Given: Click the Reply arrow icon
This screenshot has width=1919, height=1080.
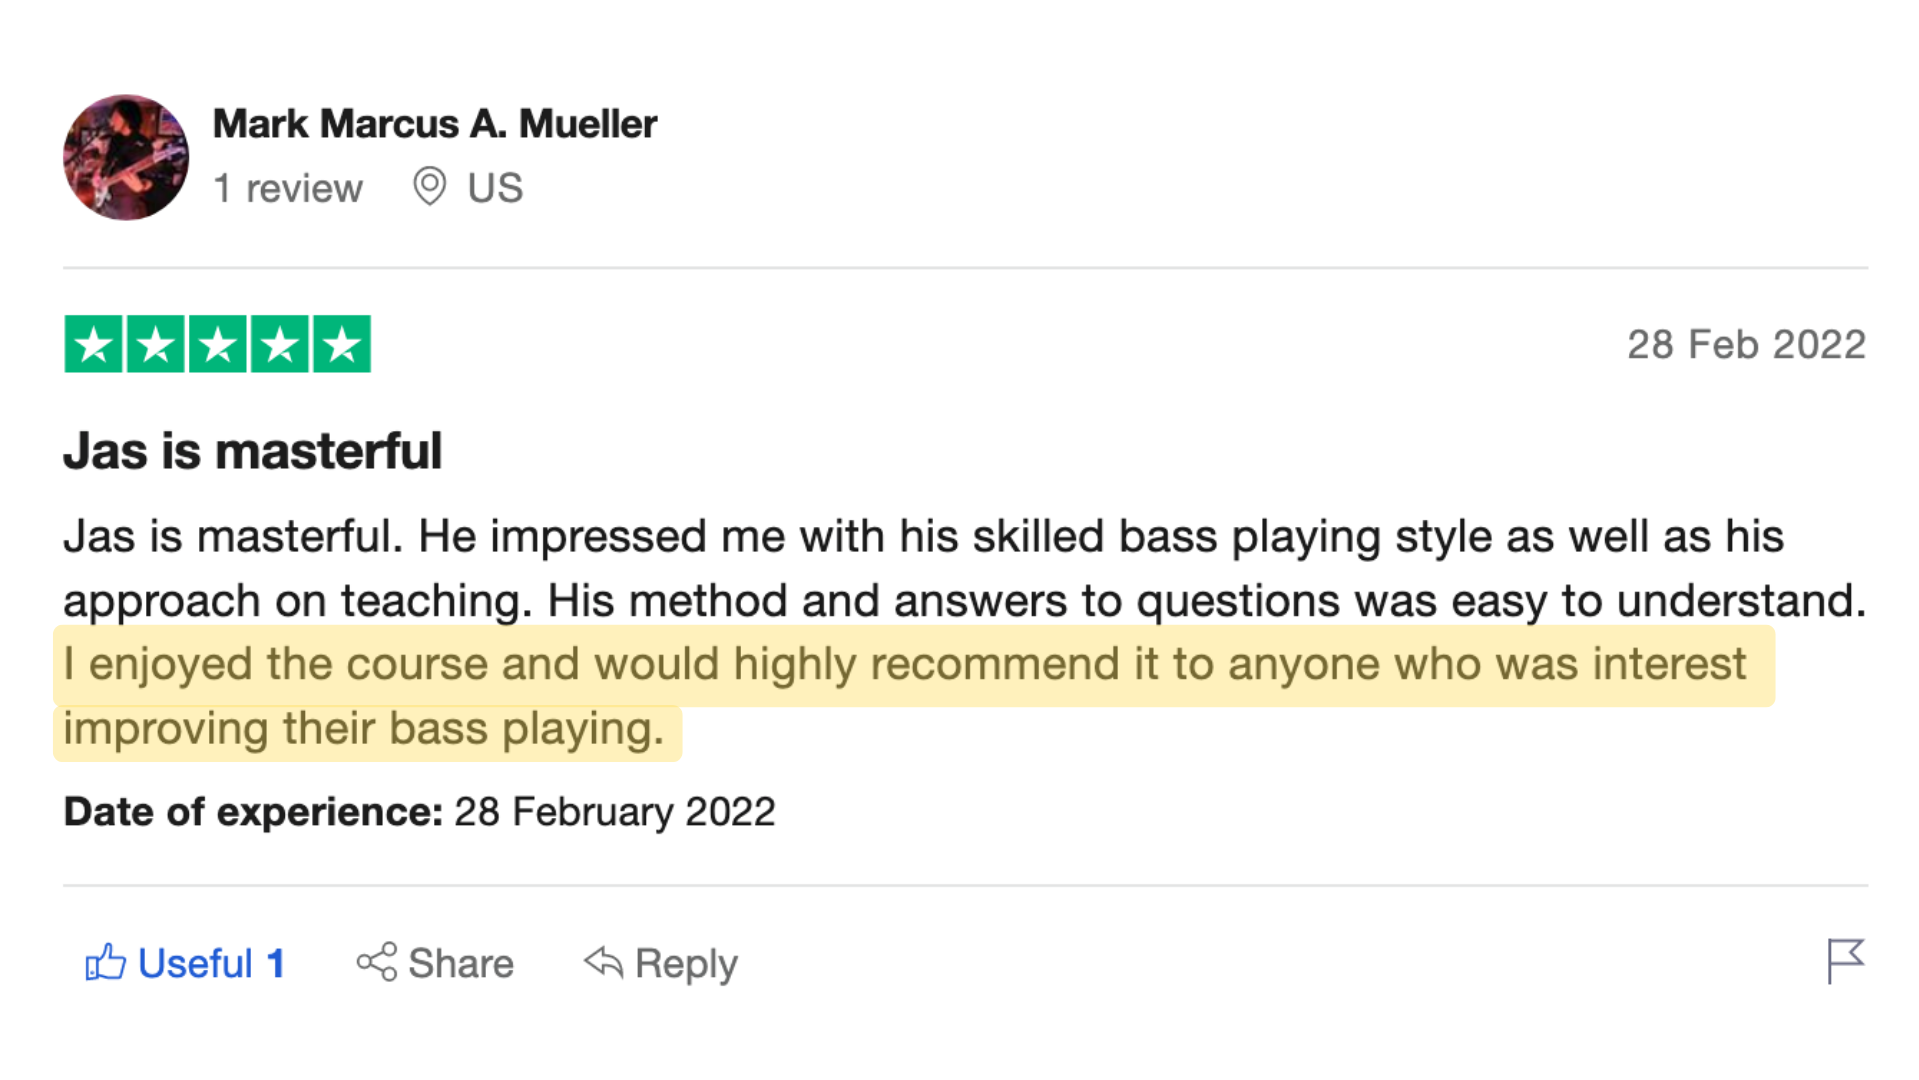Looking at the screenshot, I should pos(603,962).
